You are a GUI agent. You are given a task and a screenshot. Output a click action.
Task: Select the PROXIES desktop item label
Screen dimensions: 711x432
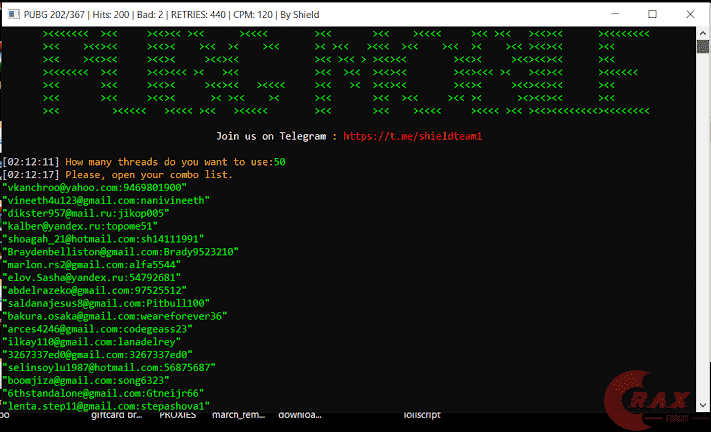coord(177,415)
